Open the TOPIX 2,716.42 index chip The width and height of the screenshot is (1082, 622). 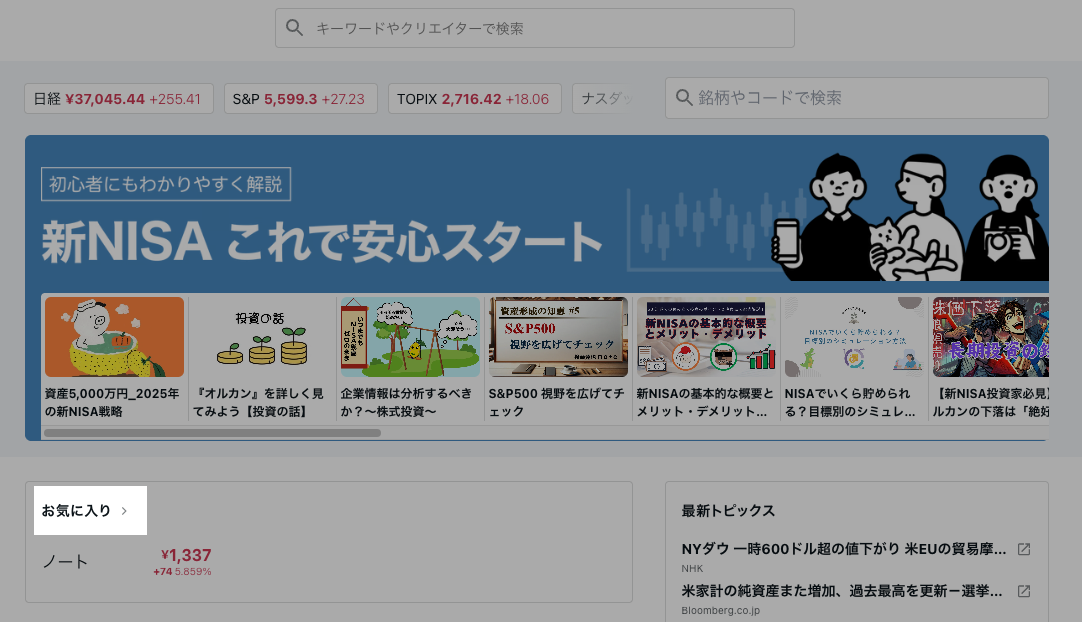[x=475, y=99]
